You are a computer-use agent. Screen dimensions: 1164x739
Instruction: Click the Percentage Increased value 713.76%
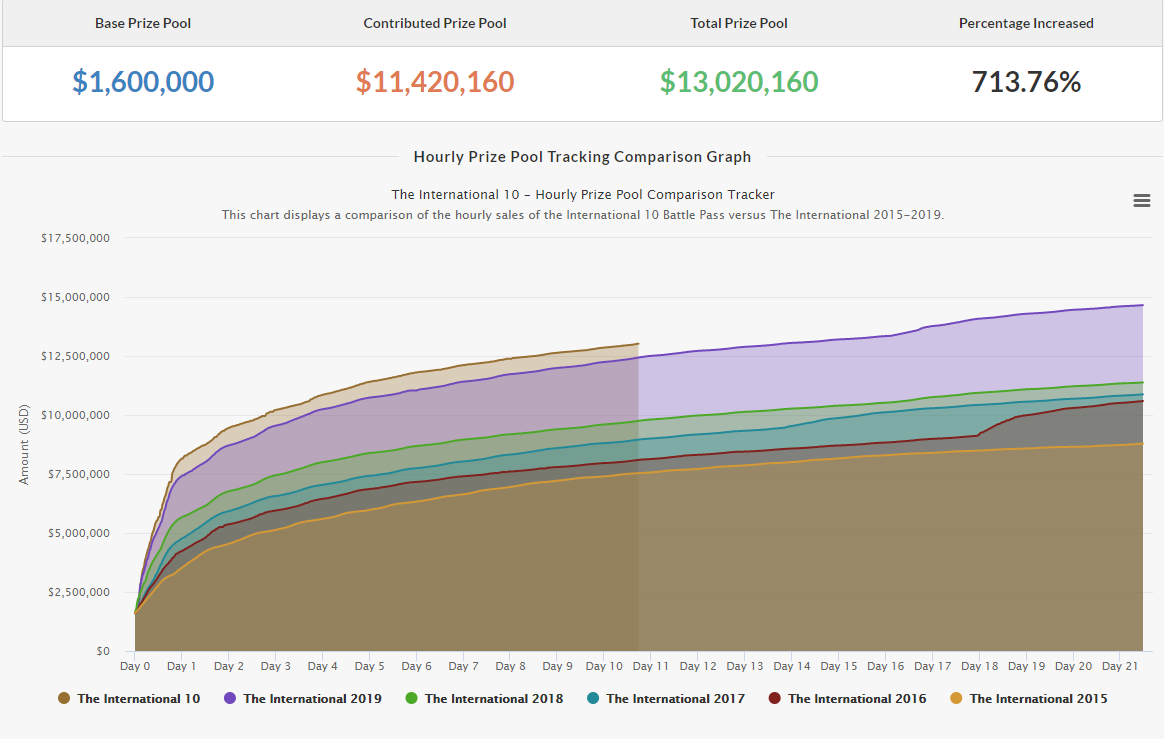[1026, 82]
